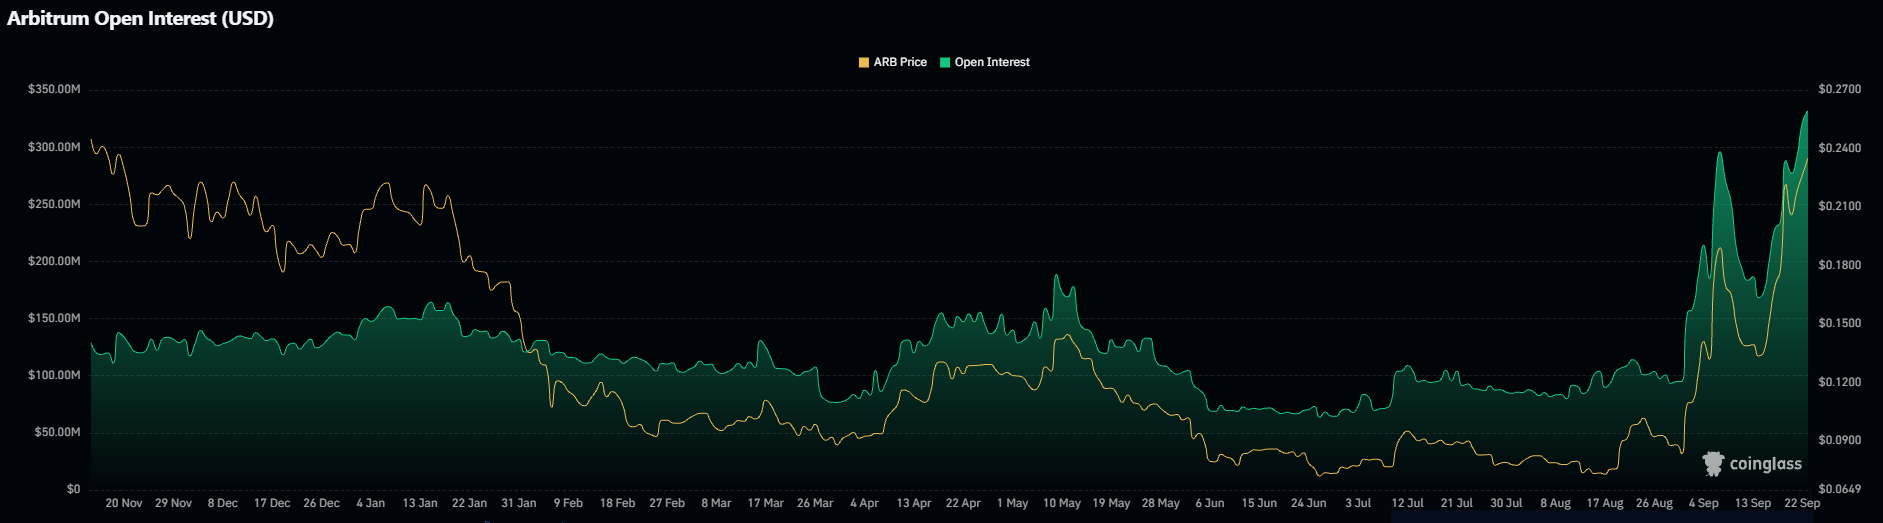Click the 6 Jun date label
This screenshot has height=523, width=1883.
pos(1210,503)
